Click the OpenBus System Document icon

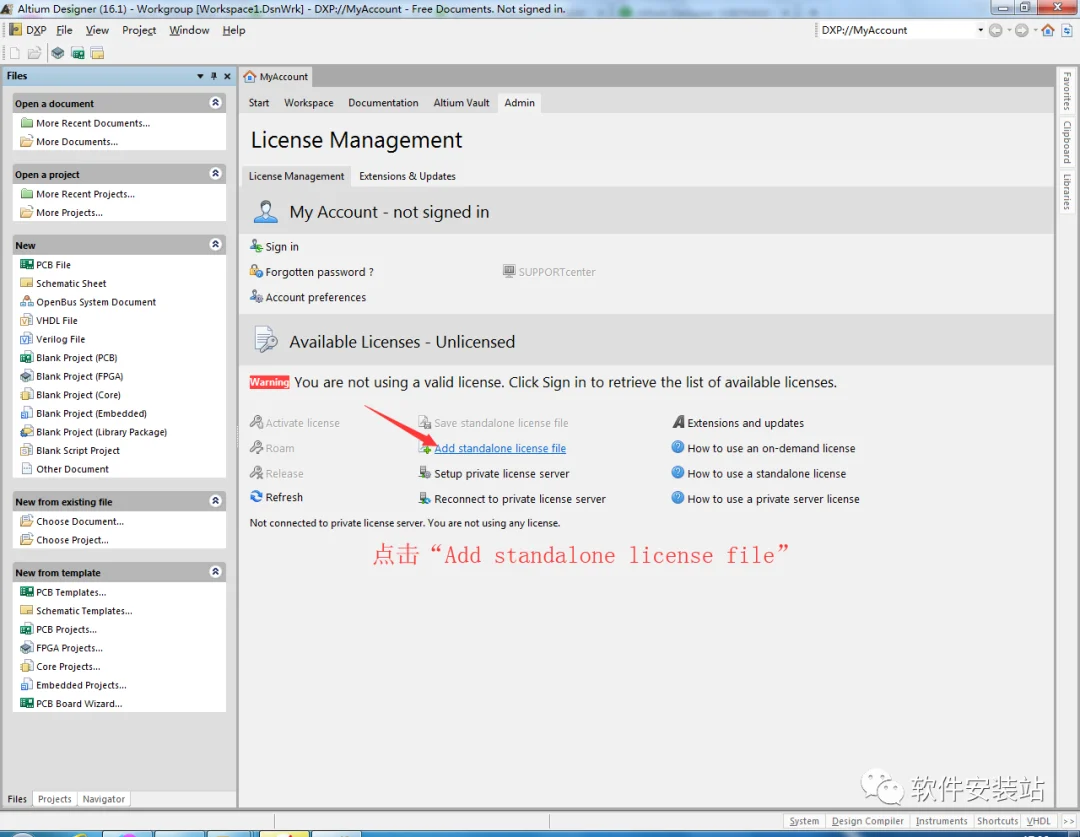(27, 302)
